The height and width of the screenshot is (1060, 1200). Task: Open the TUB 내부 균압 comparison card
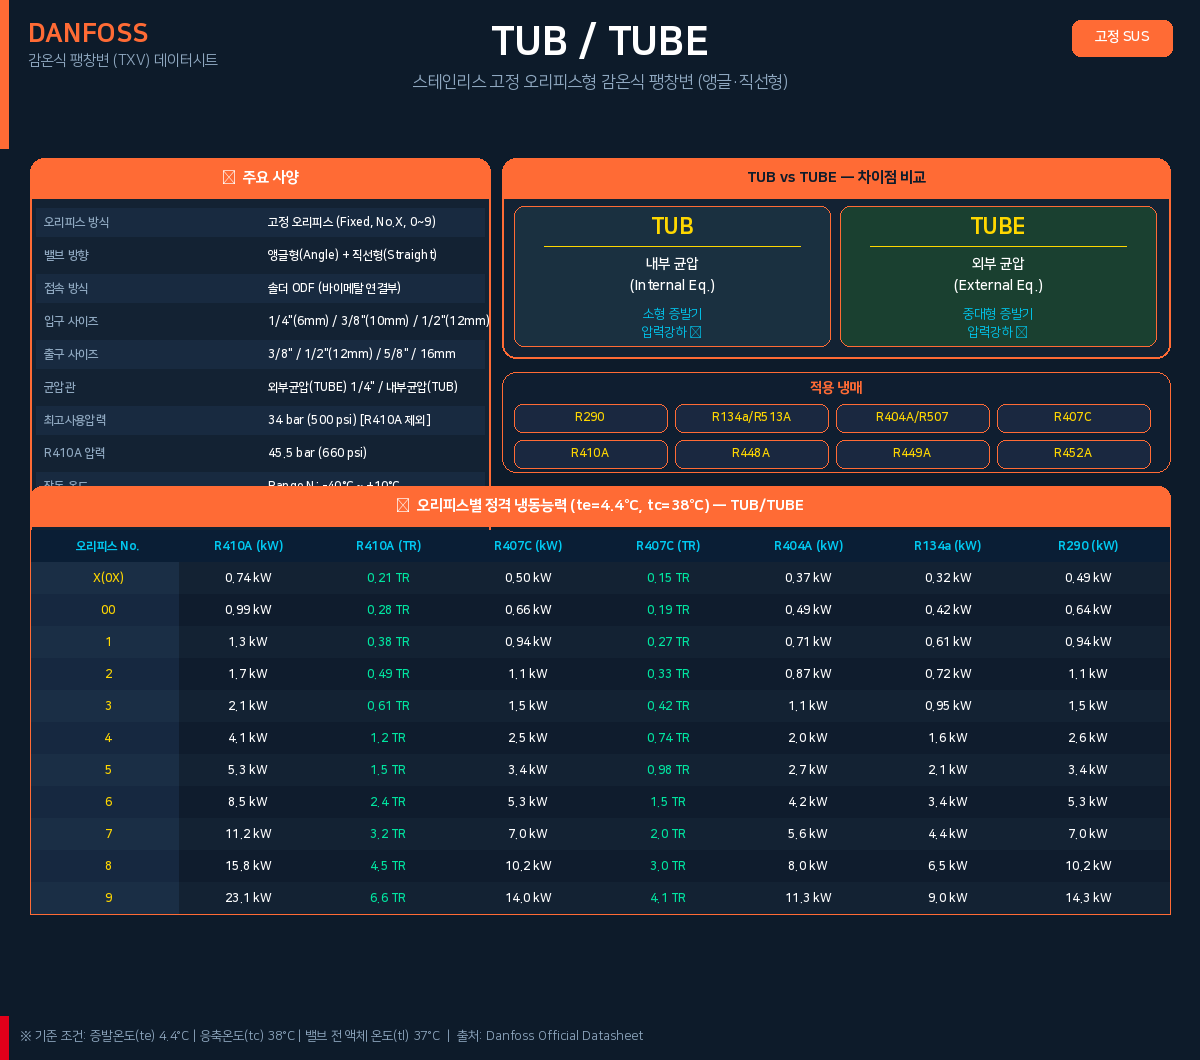click(672, 276)
